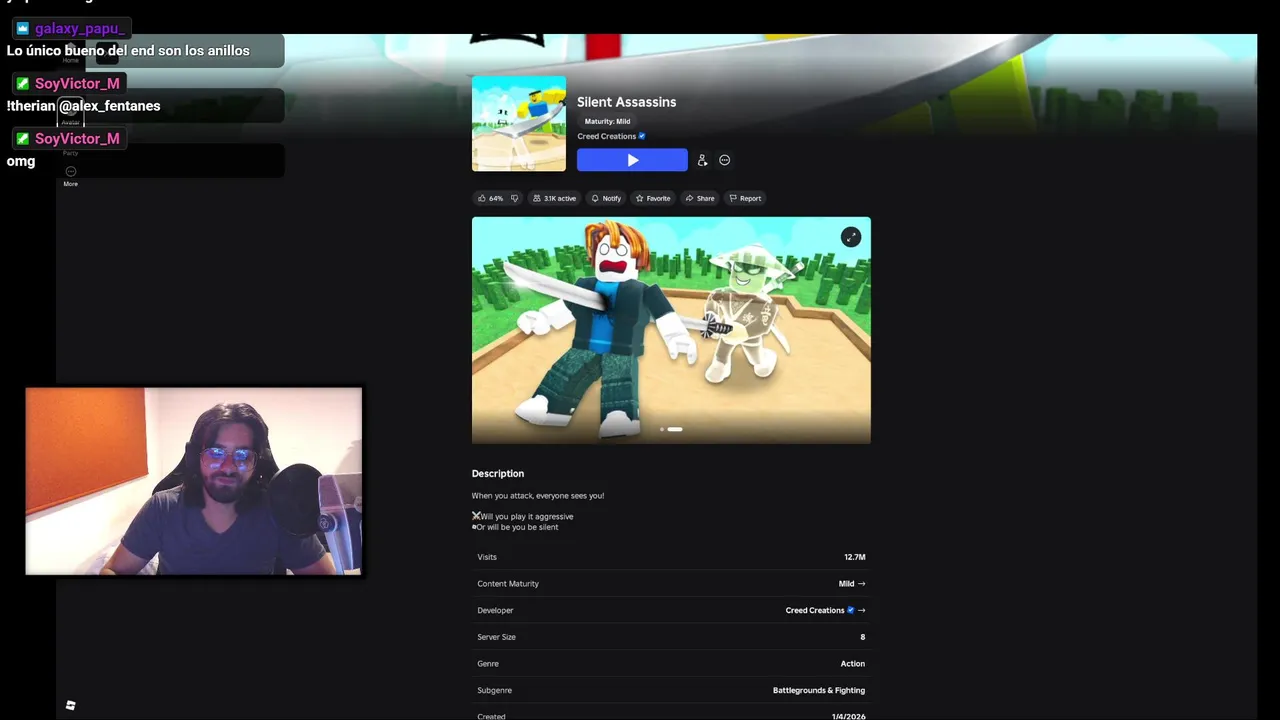View the 3.1K active players pill
The image size is (1280, 720).
pyautogui.click(x=555, y=198)
